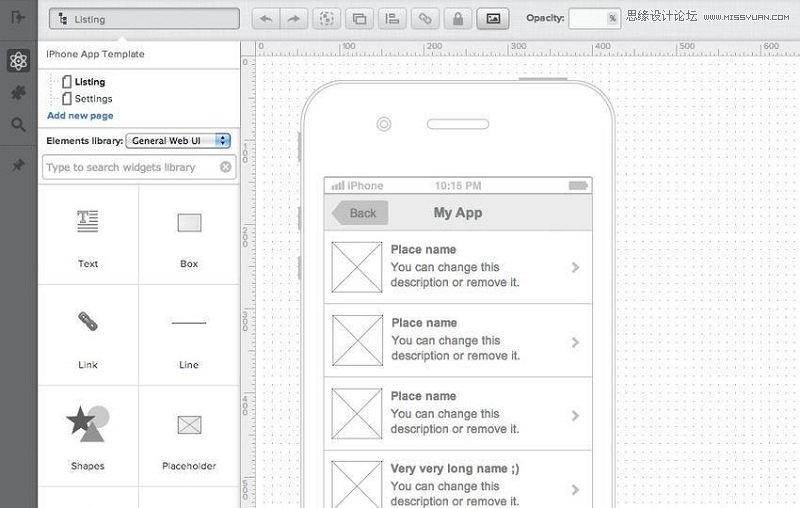Pick the Placeholder widget
Screen dimensions: 800x508
pos(189,437)
